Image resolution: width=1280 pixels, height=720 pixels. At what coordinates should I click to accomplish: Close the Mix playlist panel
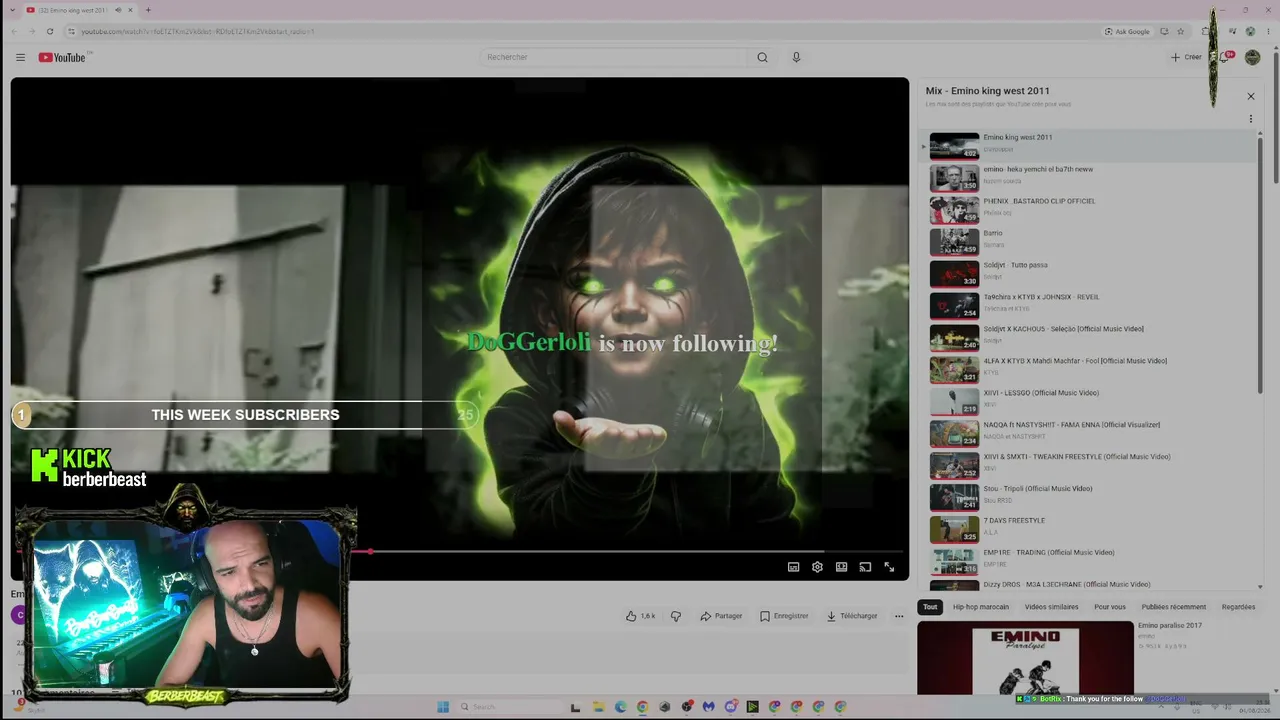point(1250,96)
